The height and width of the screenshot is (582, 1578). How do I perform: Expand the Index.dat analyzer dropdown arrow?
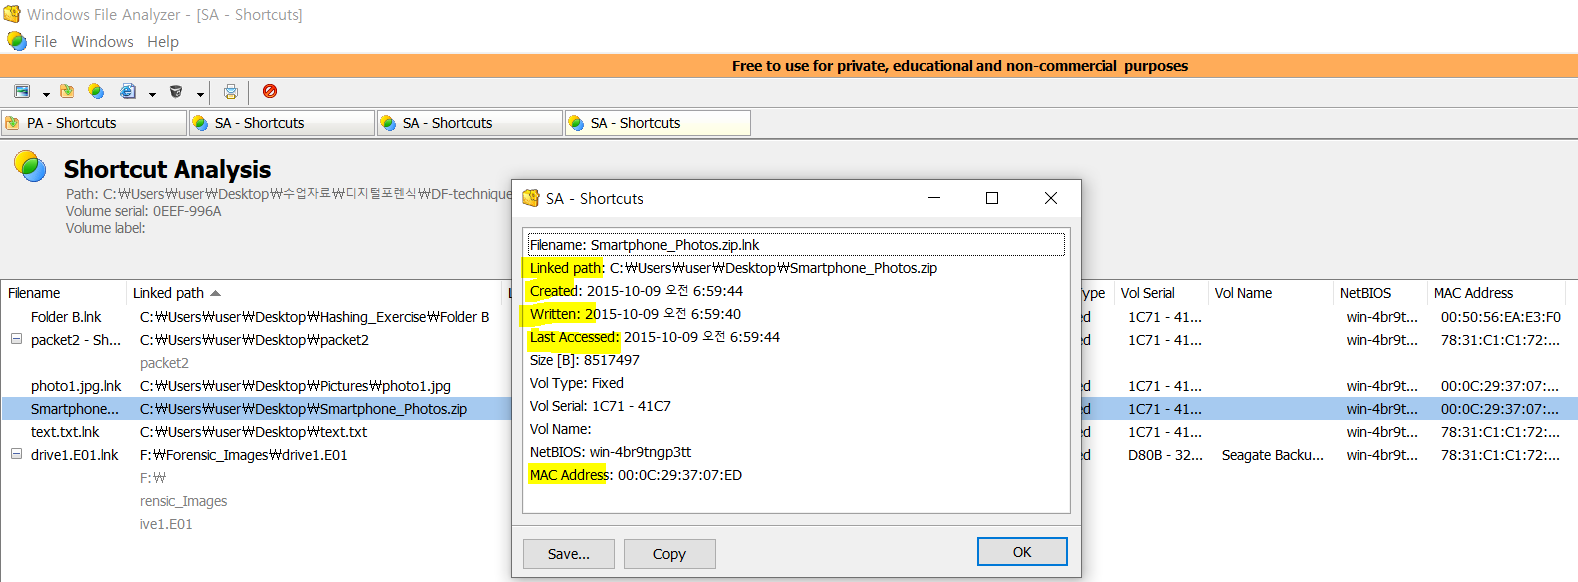(x=152, y=93)
